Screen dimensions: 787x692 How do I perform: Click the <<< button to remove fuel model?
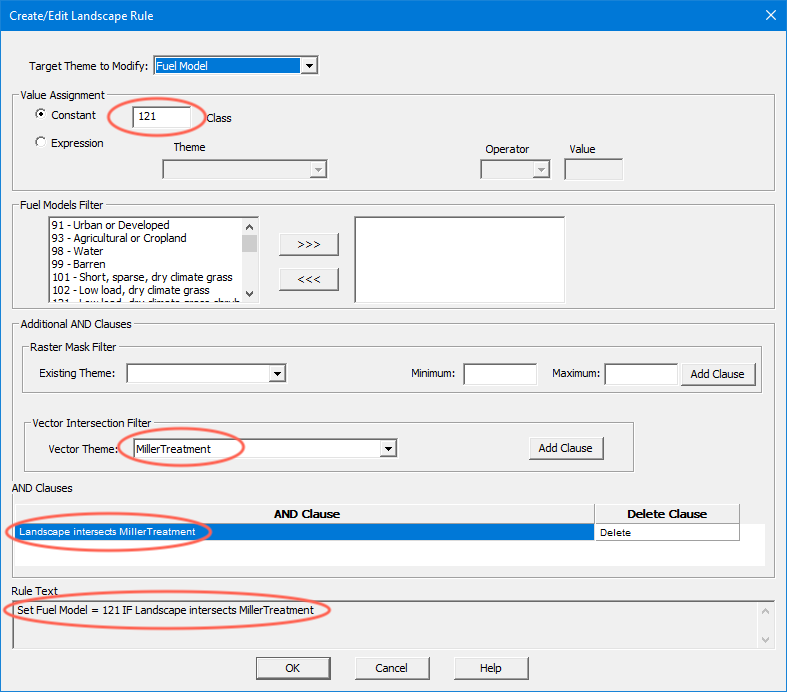point(309,280)
